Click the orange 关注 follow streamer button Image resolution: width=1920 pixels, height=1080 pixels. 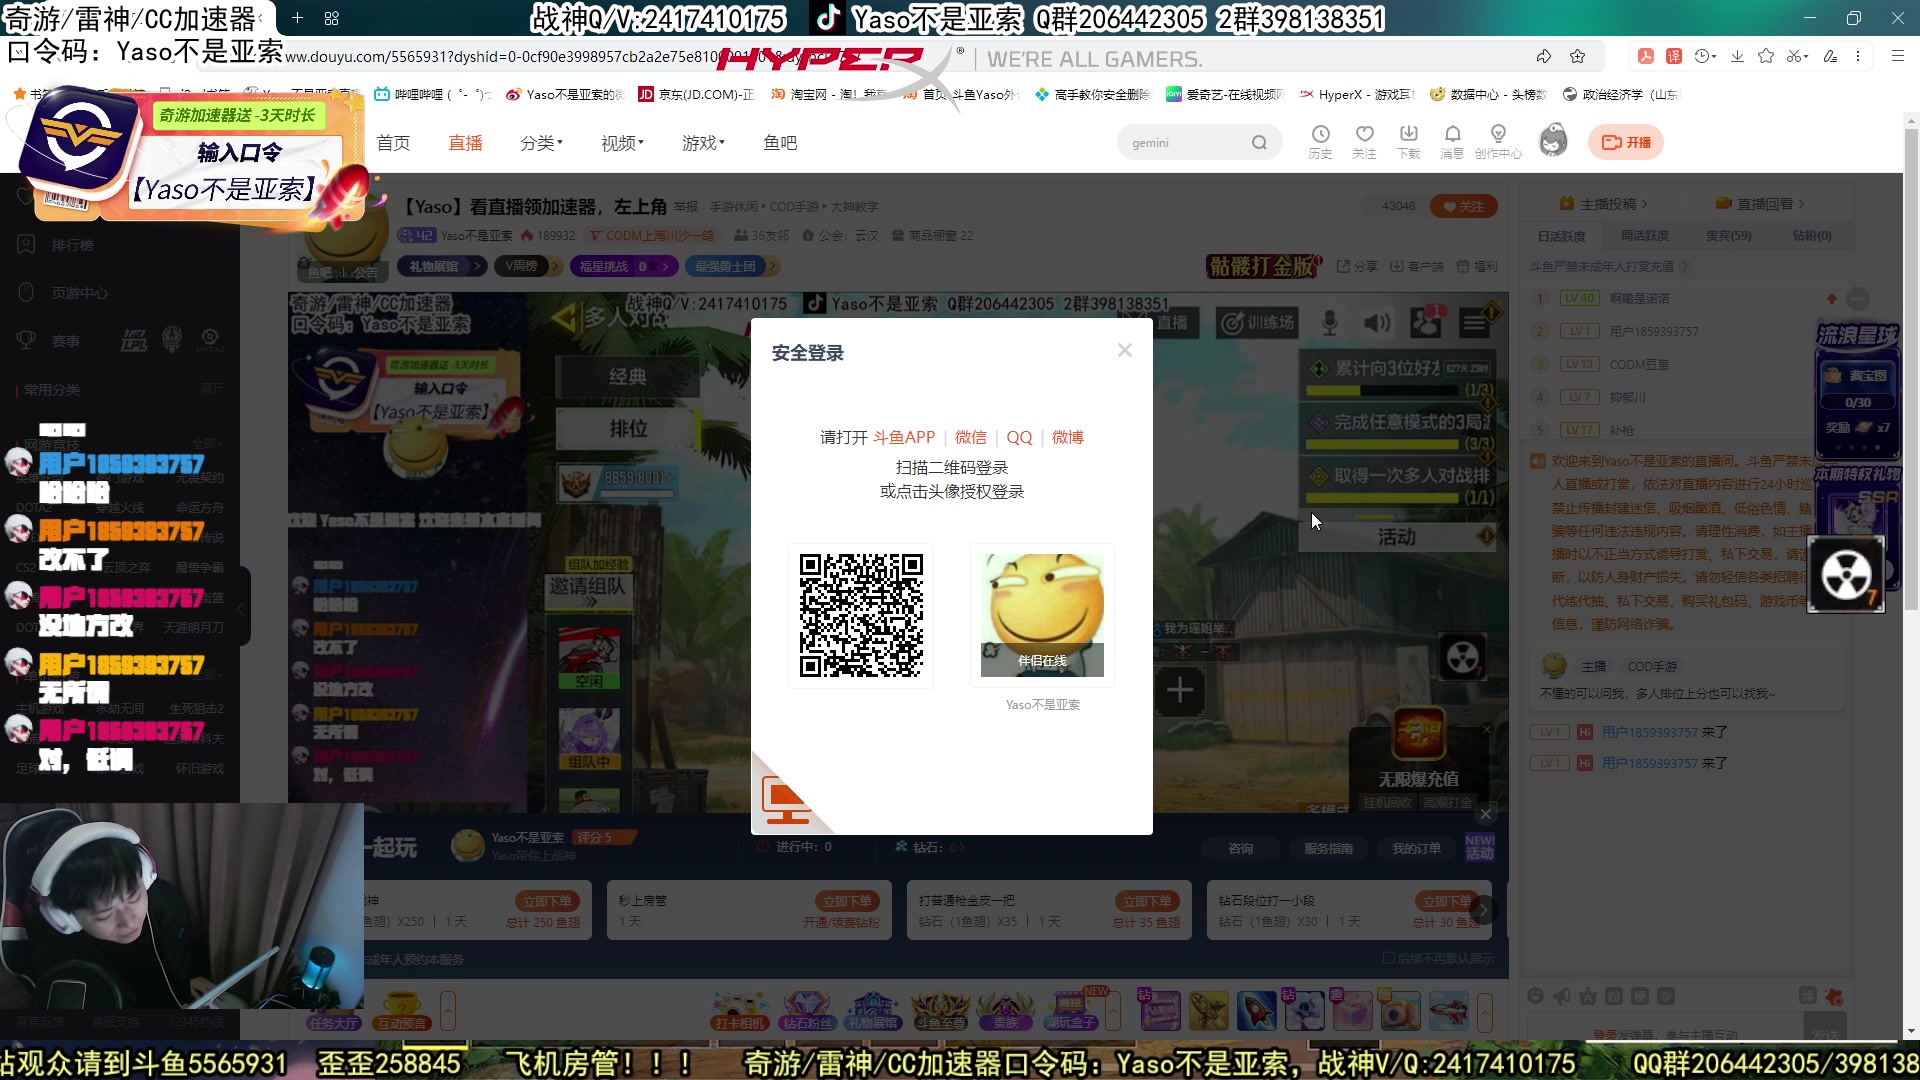[1463, 206]
